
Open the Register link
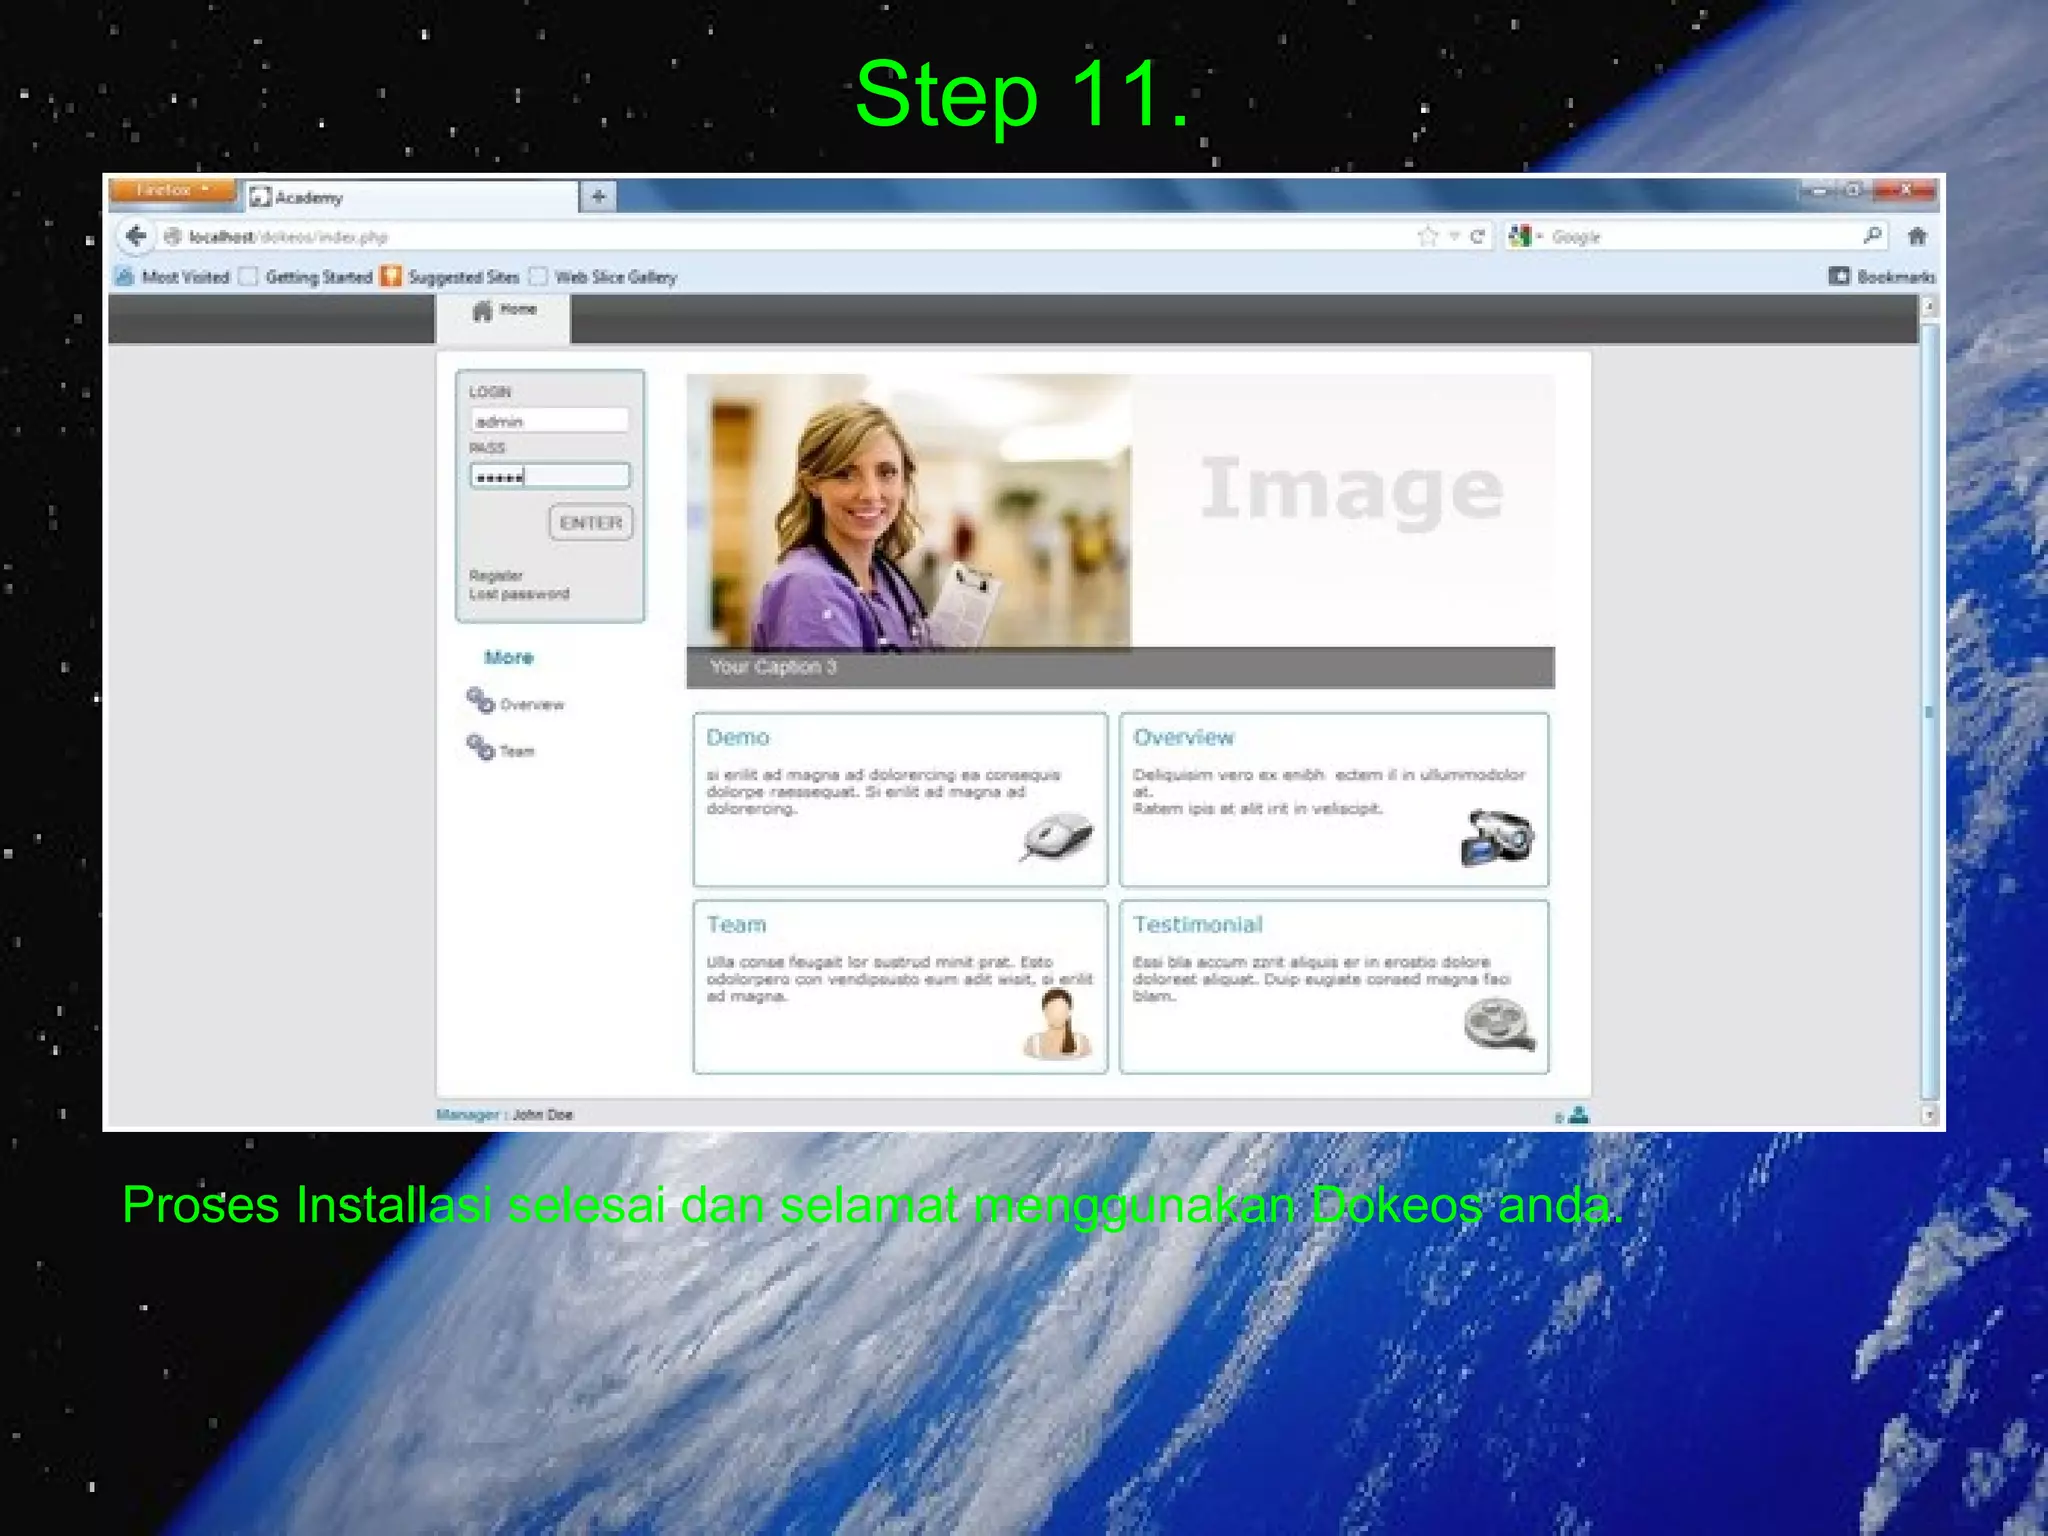click(x=496, y=575)
